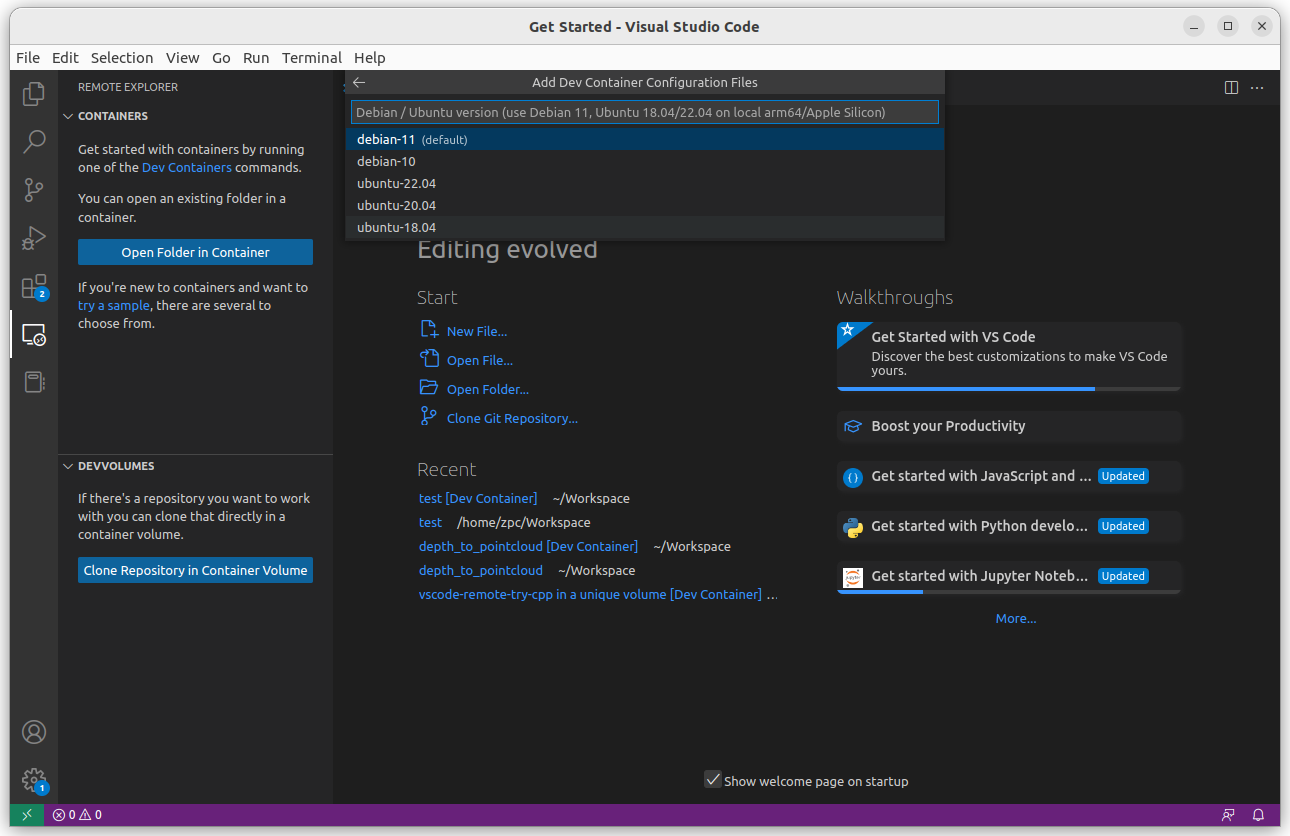Open recent test in /home/zpc/Workspace
The image size is (1290, 836).
pos(430,522)
